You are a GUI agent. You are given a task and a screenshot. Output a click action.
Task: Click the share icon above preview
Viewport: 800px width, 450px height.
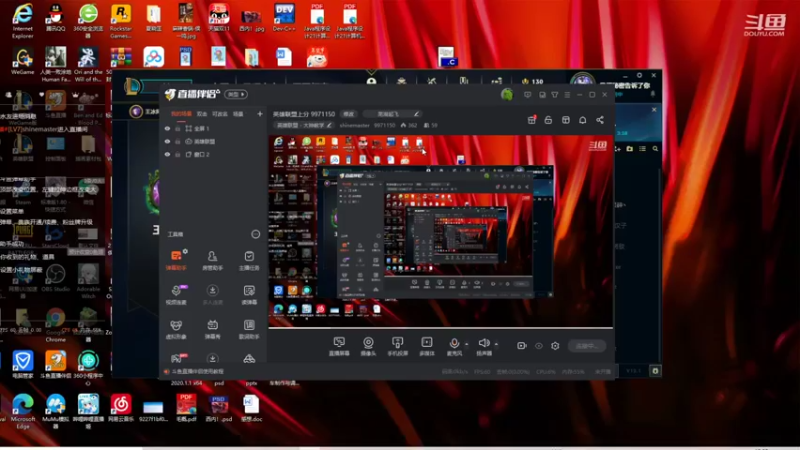tap(600, 120)
